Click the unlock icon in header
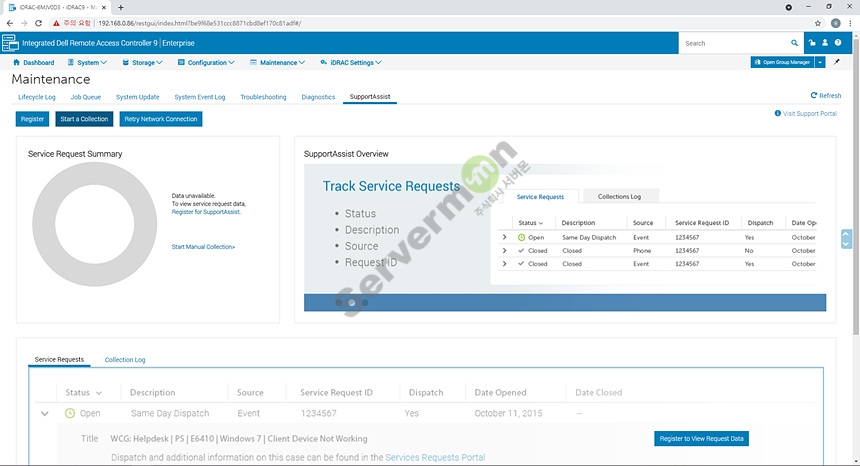Viewport: 860px width, 466px height. [x=812, y=43]
